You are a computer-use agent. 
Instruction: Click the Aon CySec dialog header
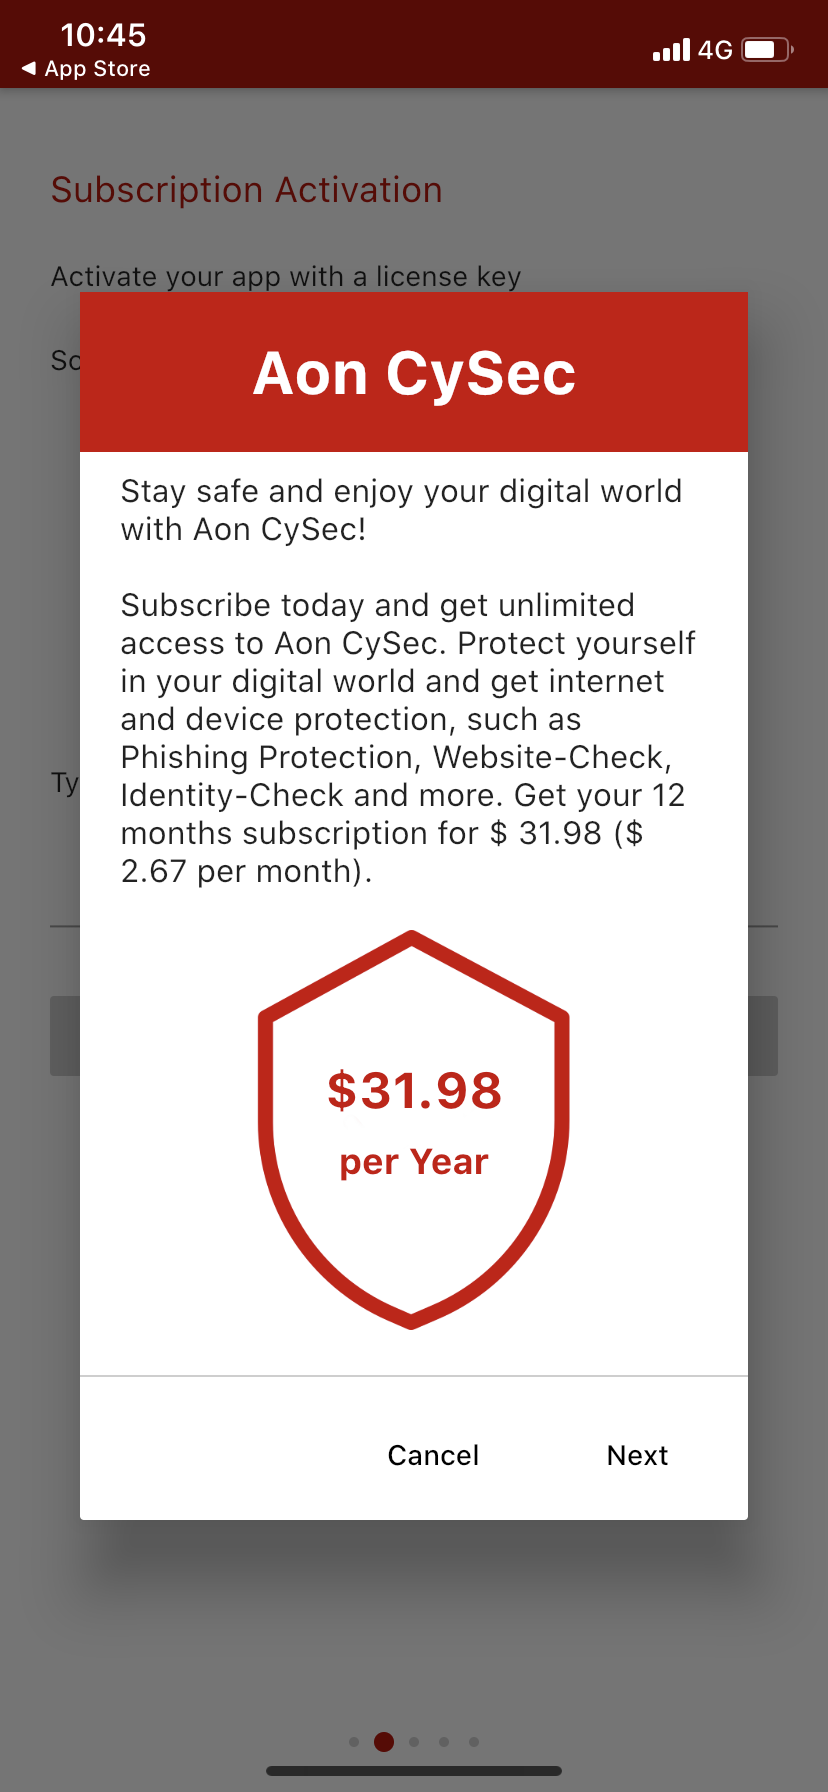coord(414,373)
